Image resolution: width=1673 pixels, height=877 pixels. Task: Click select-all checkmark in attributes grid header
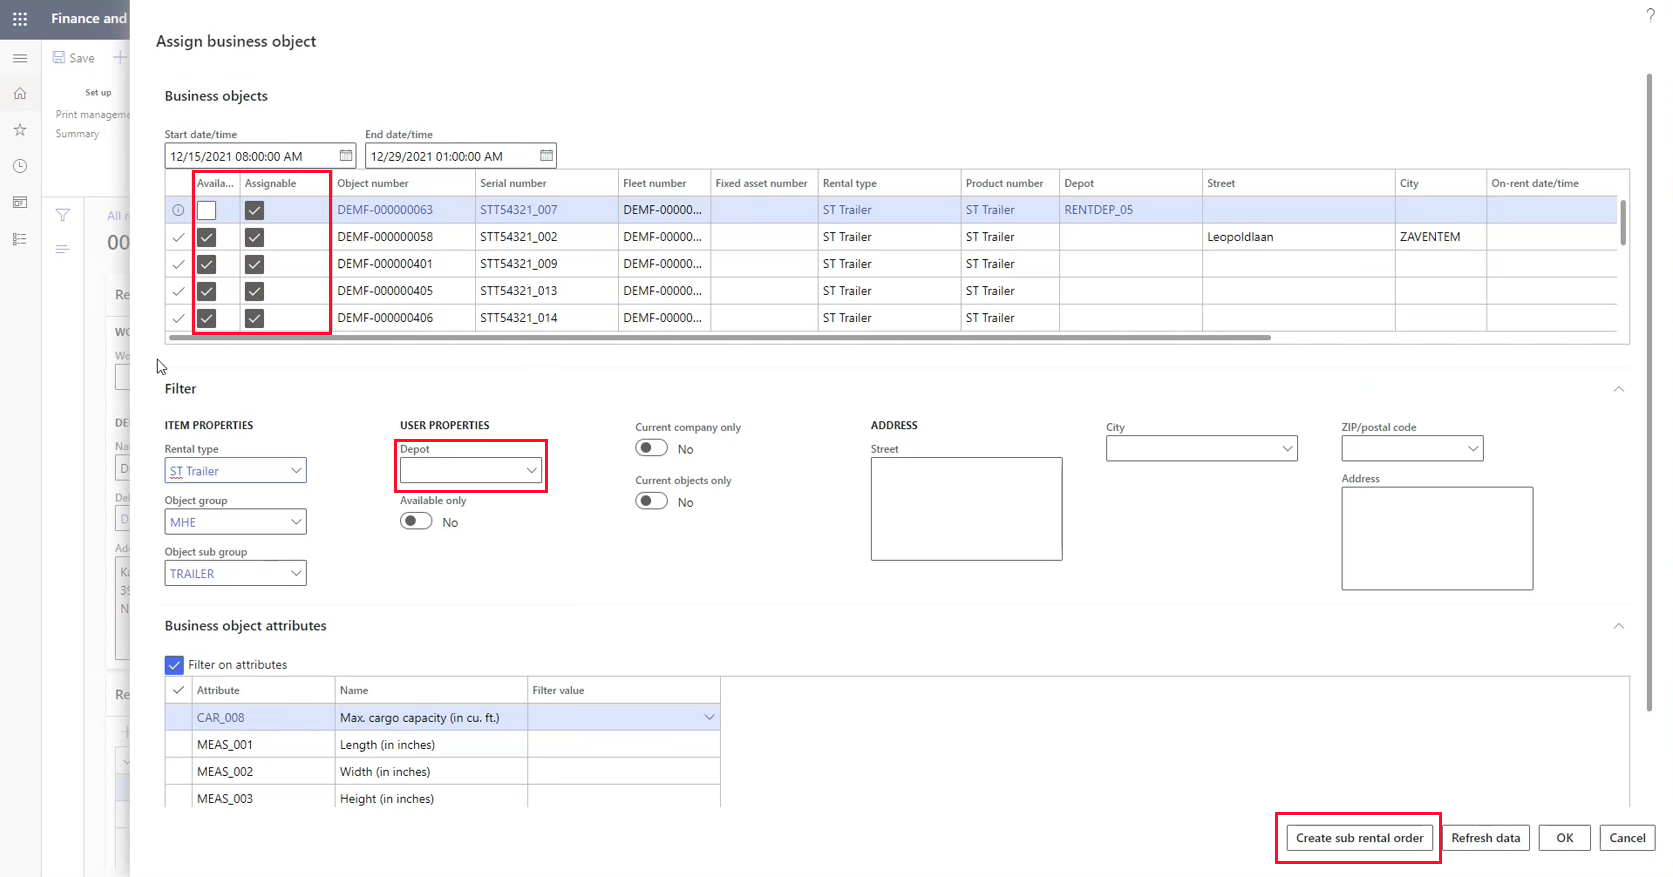(x=178, y=690)
